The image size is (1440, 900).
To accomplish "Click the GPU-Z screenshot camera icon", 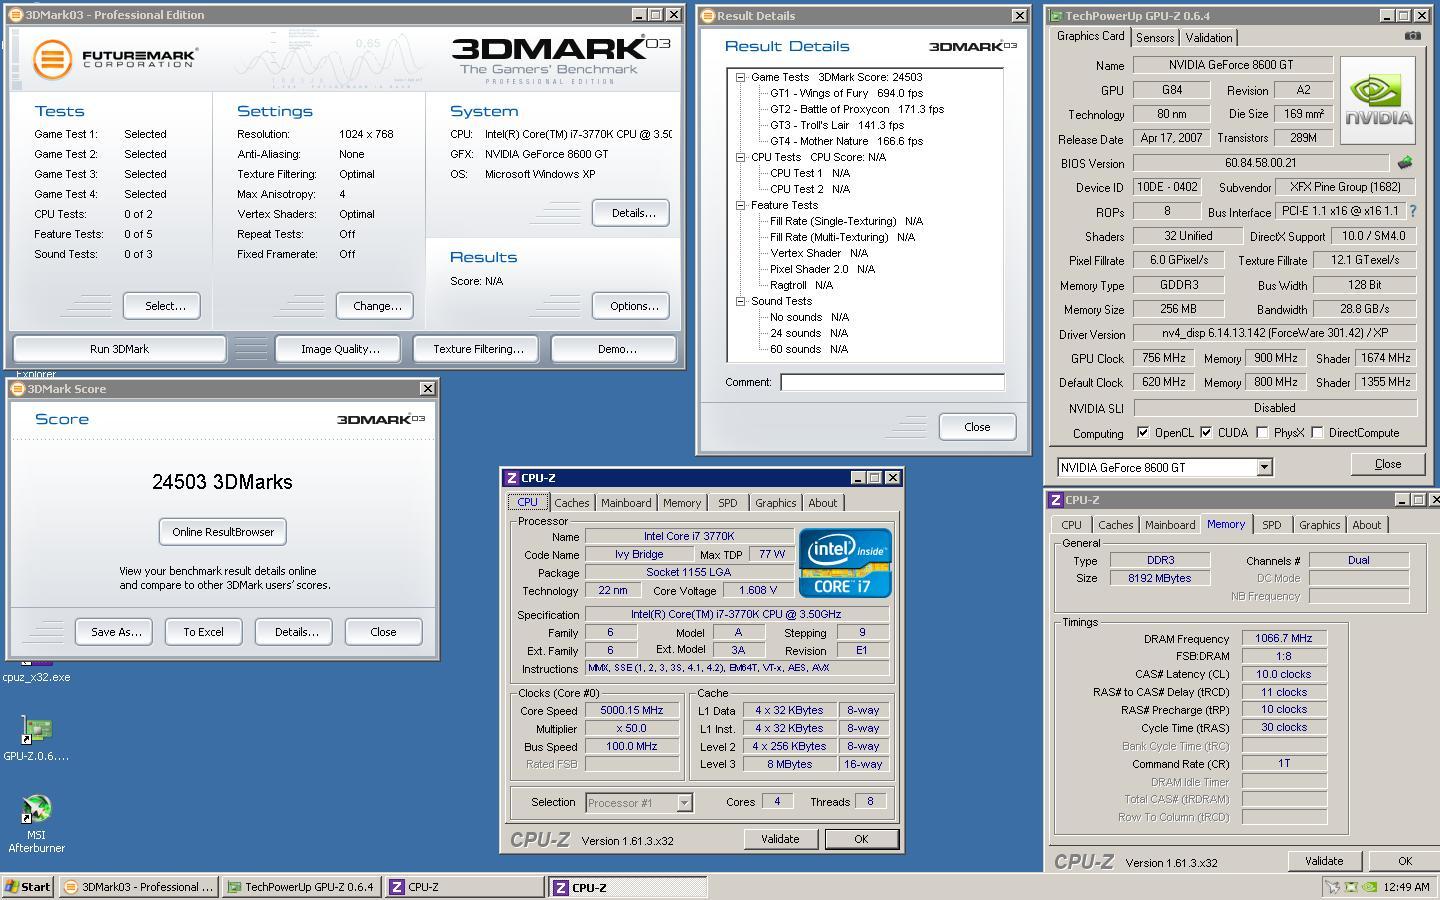I will (x=1412, y=36).
